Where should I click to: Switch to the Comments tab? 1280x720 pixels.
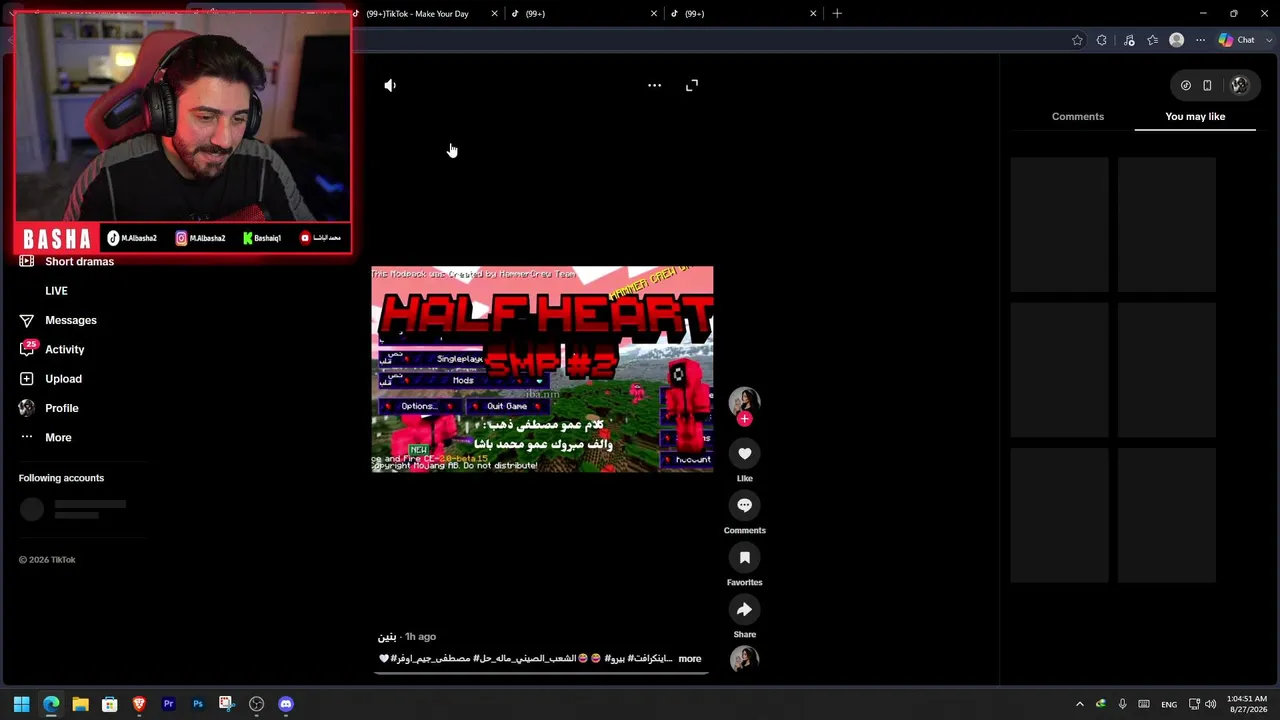pos(1078,117)
